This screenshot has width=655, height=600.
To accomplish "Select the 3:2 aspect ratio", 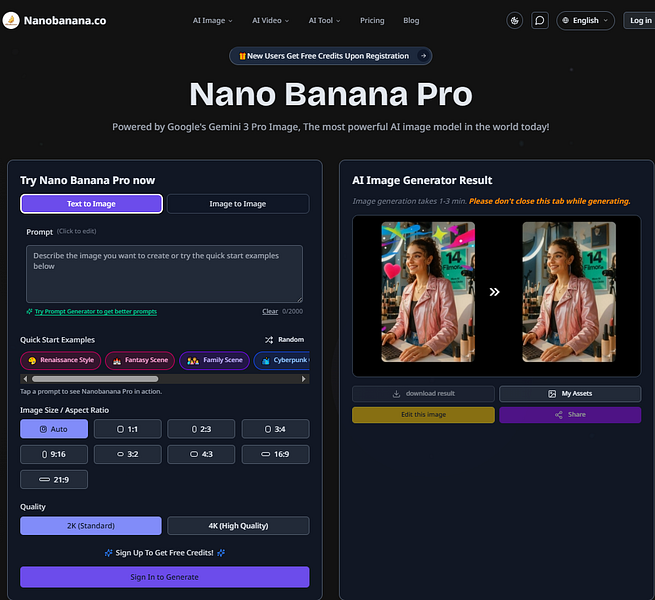I will coord(128,454).
